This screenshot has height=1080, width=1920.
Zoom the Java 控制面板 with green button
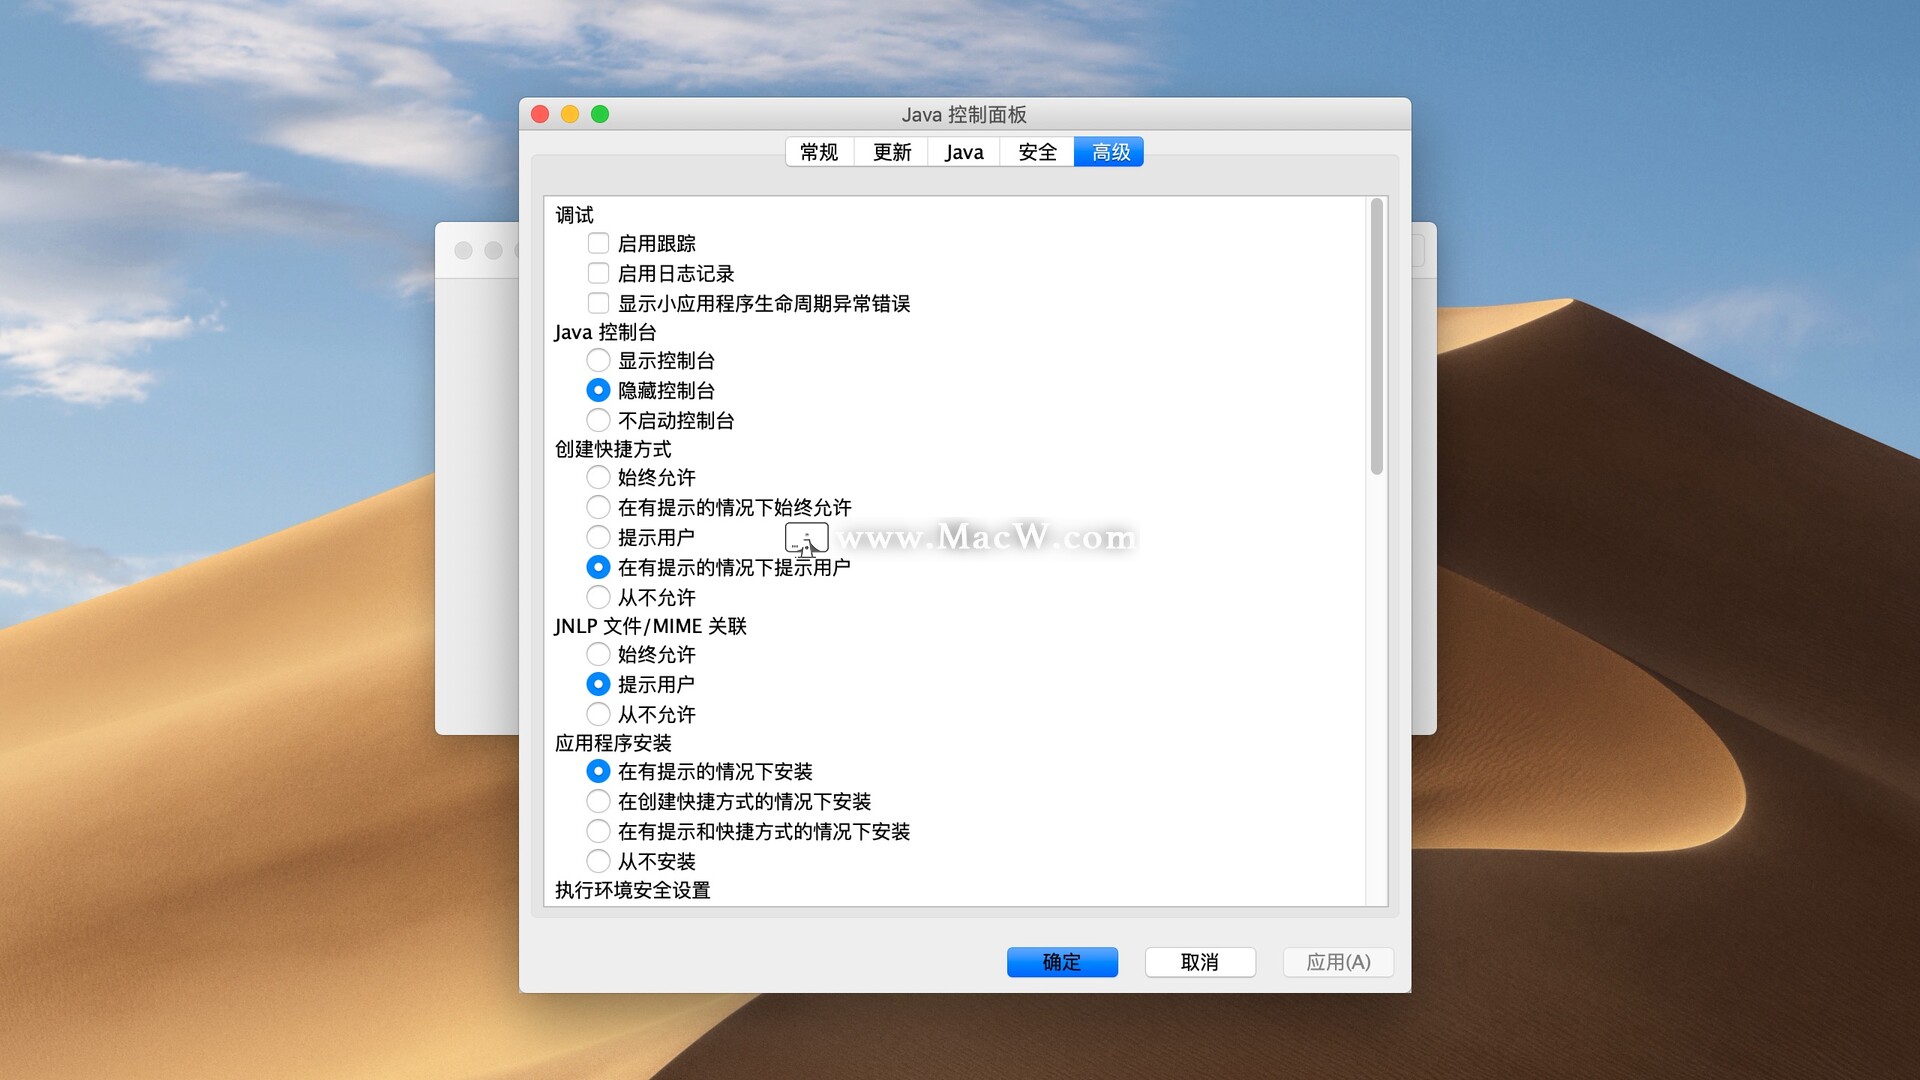tap(600, 114)
